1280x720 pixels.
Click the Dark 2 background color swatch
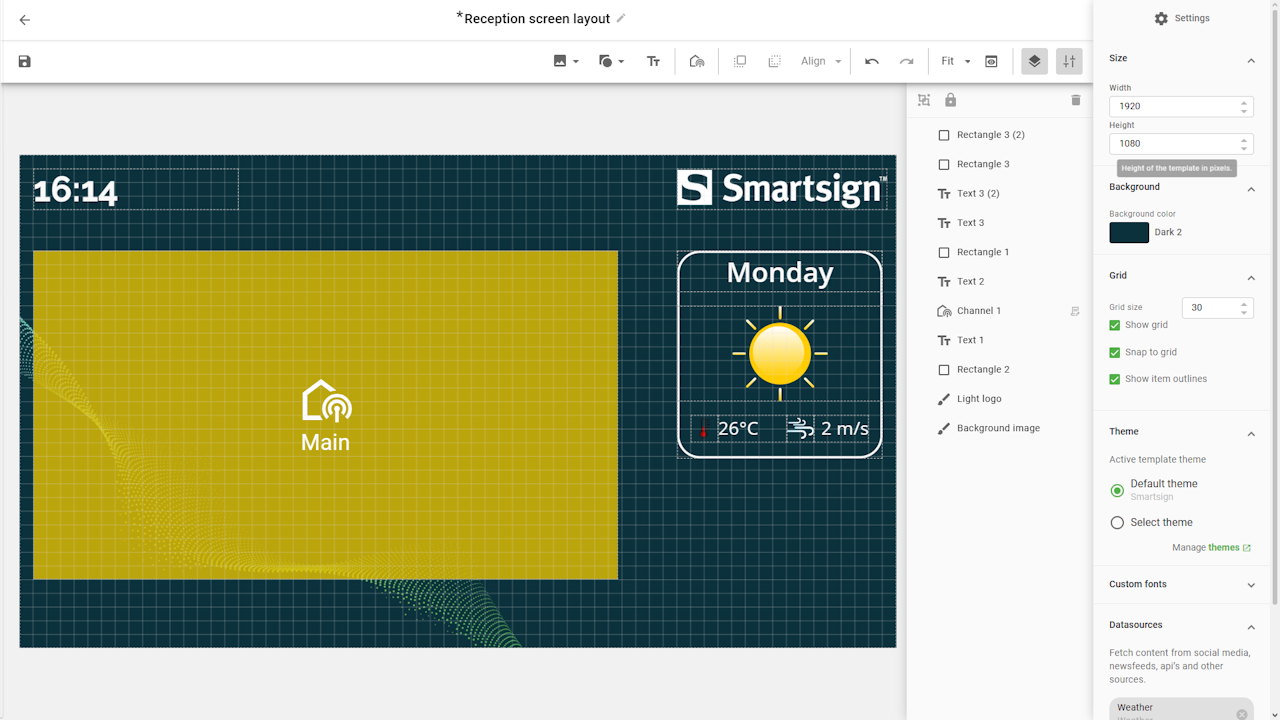[1129, 232]
